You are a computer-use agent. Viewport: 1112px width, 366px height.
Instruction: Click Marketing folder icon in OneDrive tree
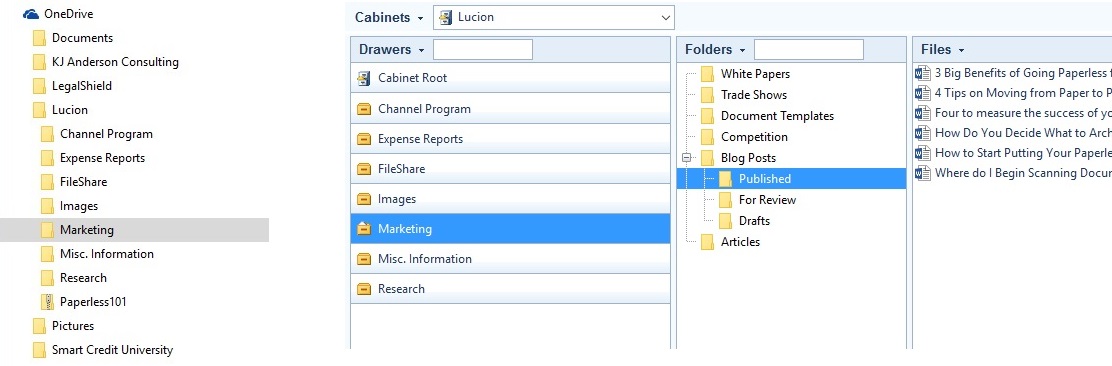[x=48, y=231]
